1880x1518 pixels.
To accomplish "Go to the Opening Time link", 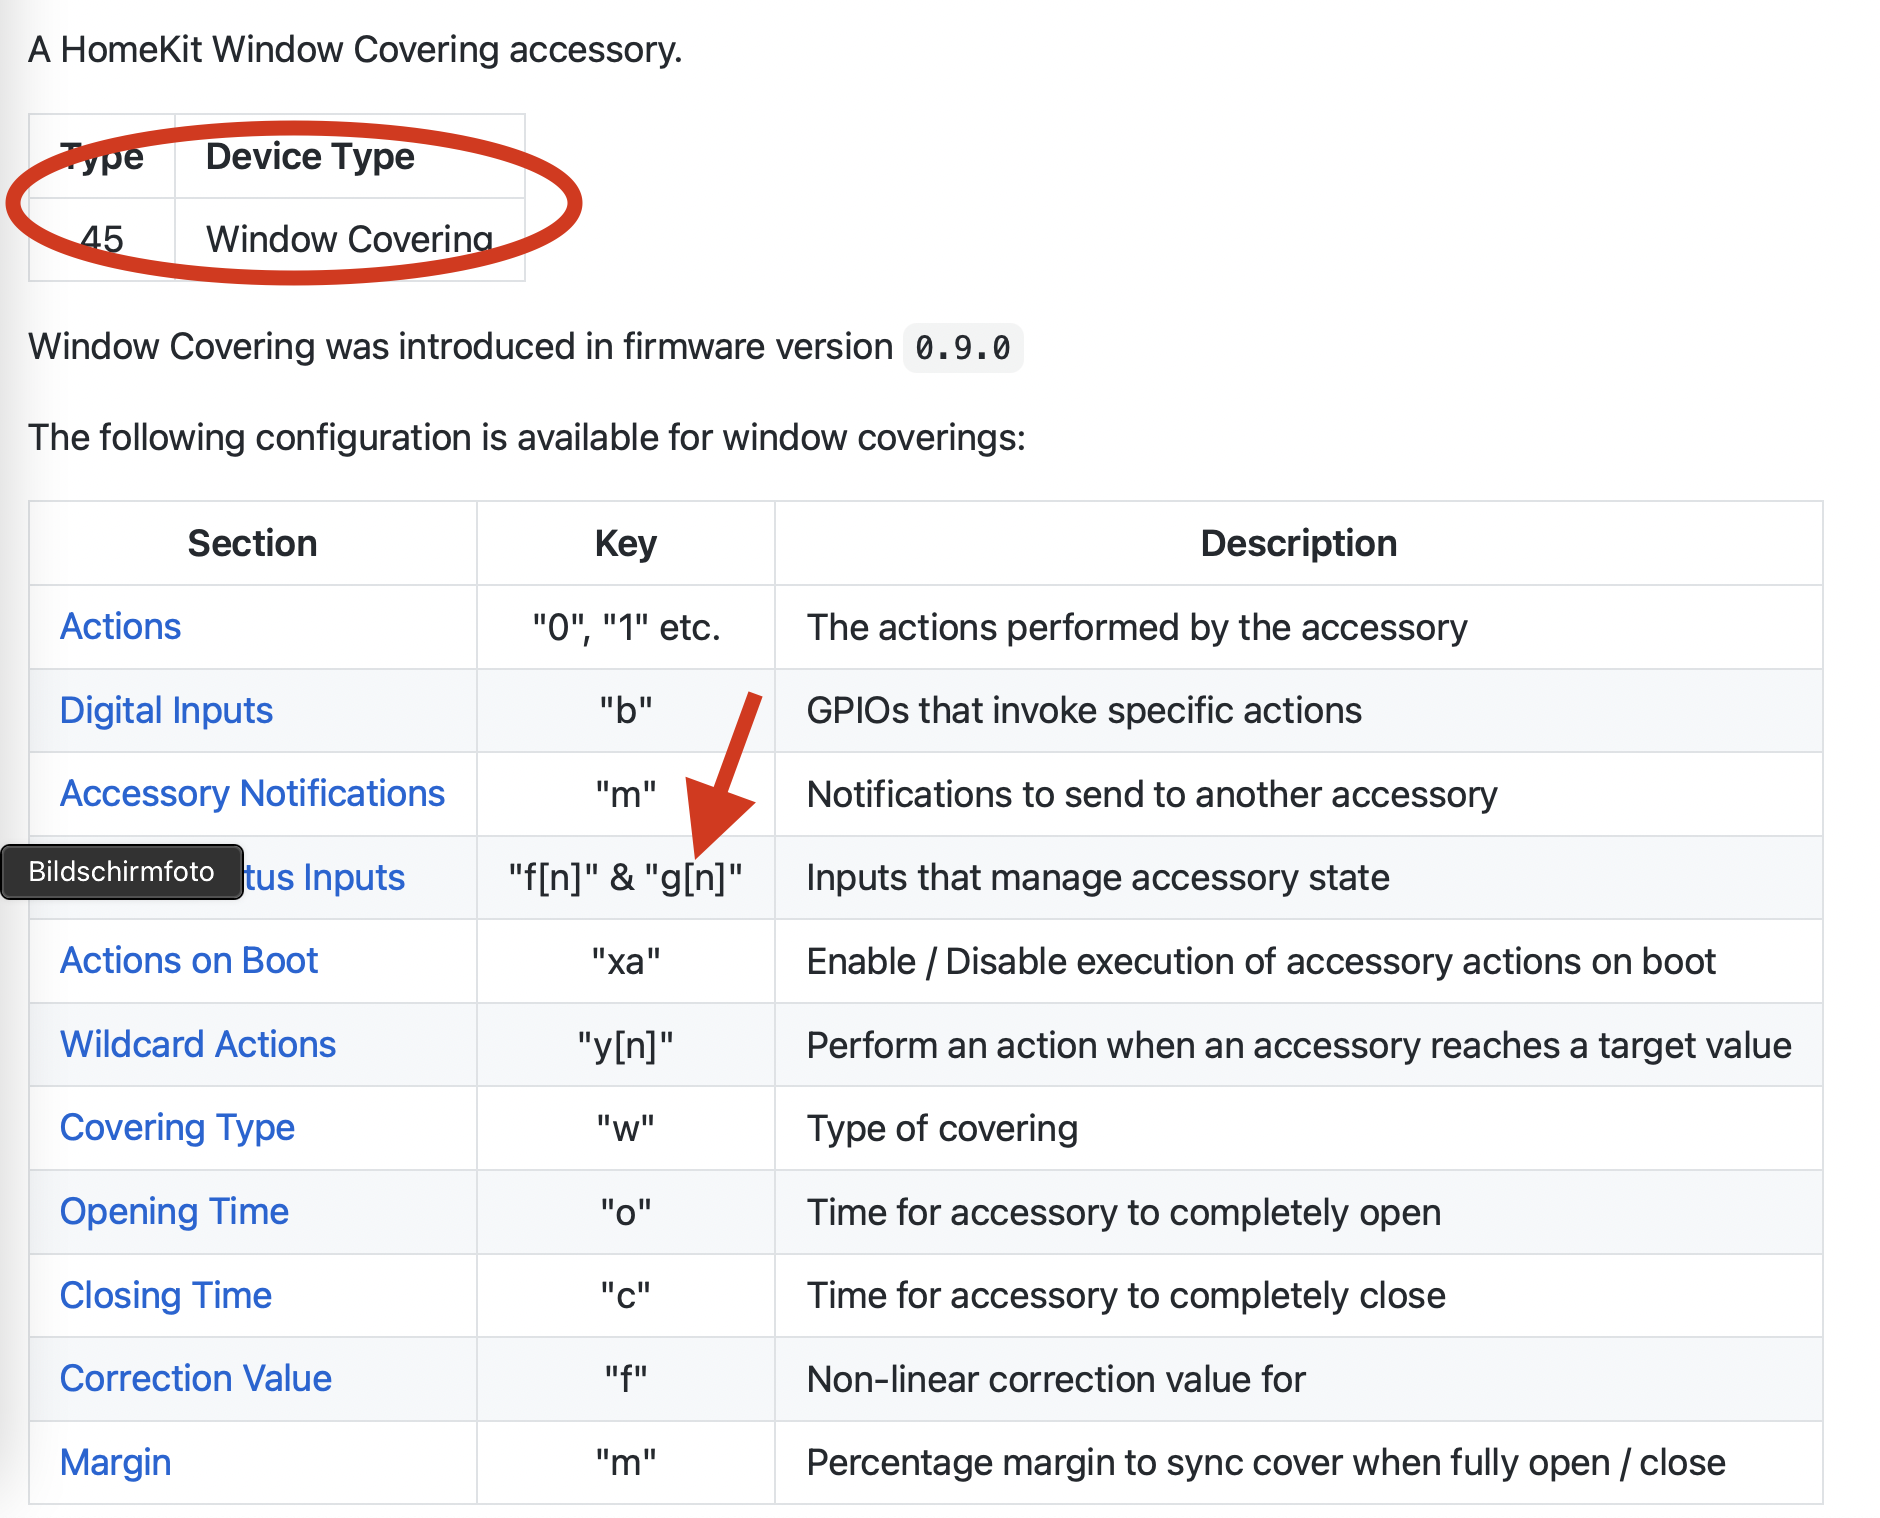I will [x=174, y=1212].
